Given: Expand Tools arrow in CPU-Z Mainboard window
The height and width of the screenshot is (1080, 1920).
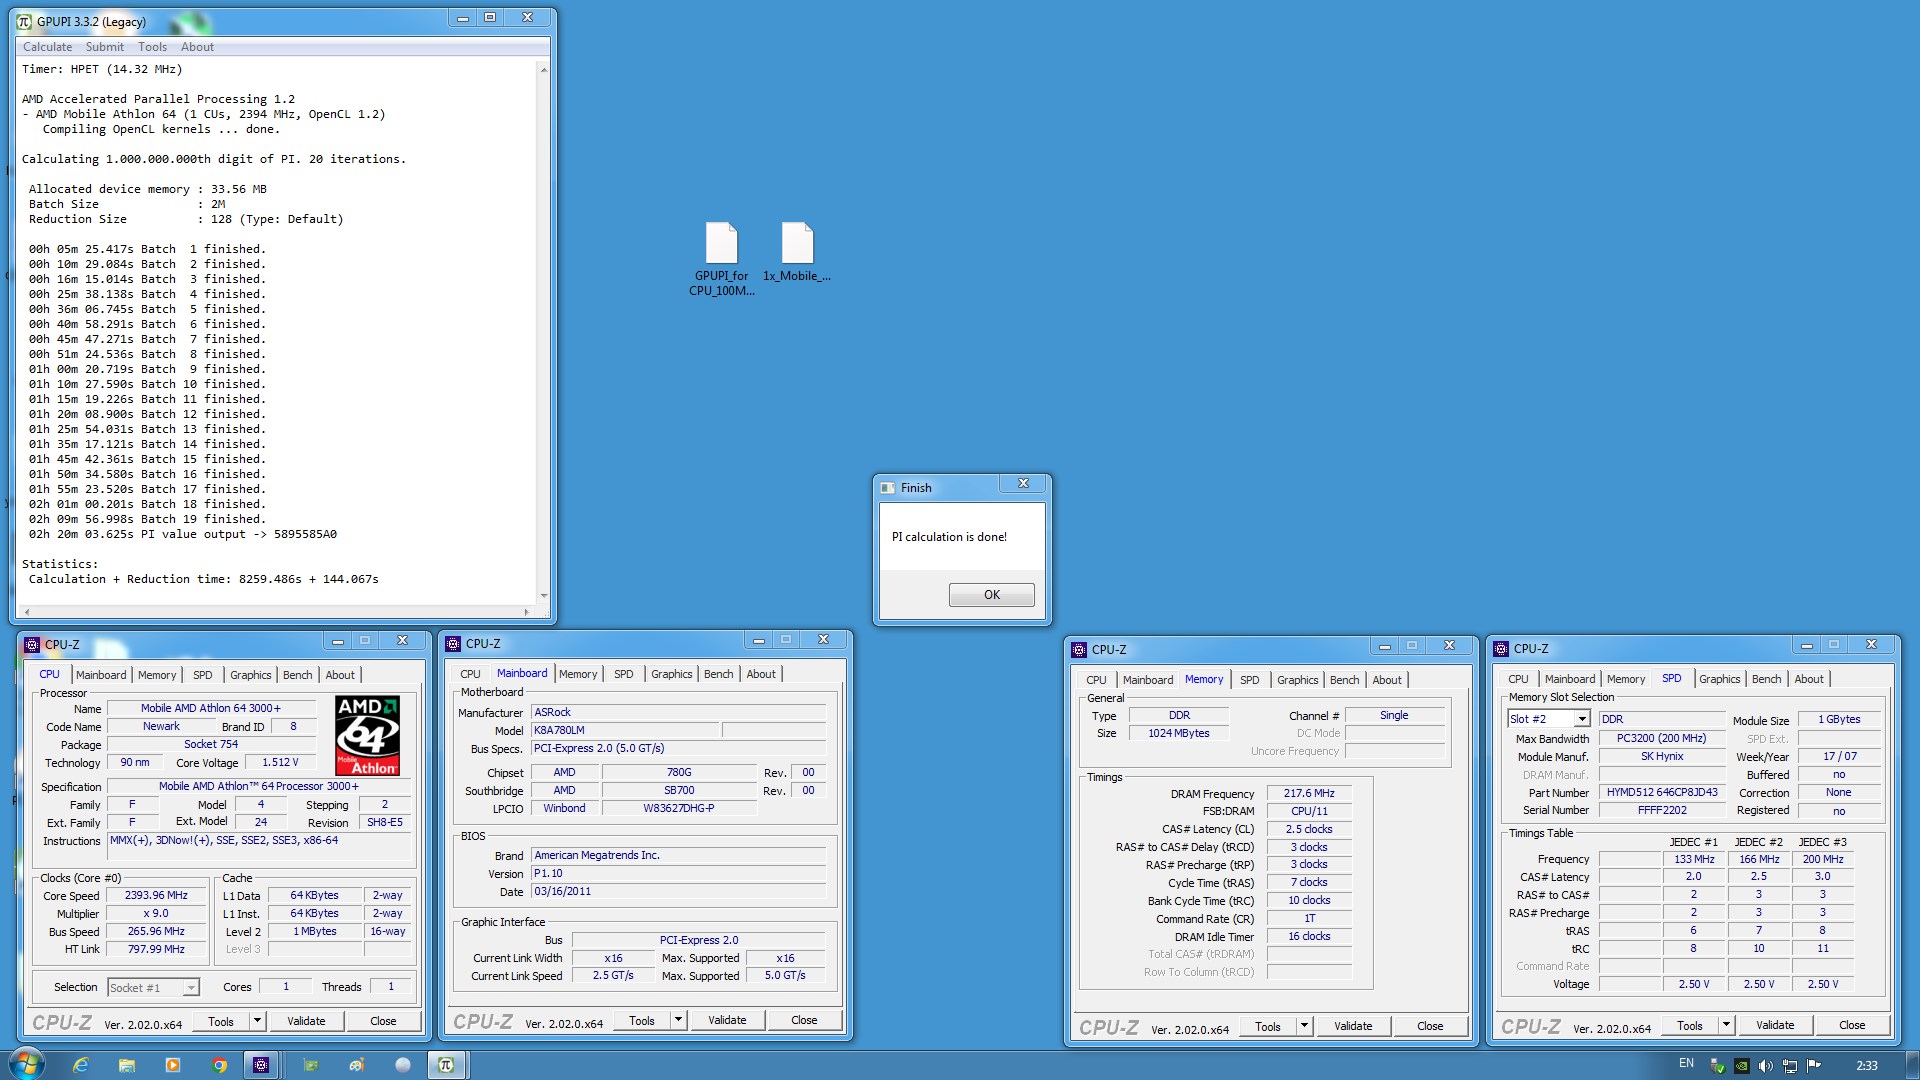Looking at the screenshot, I should (x=678, y=1020).
